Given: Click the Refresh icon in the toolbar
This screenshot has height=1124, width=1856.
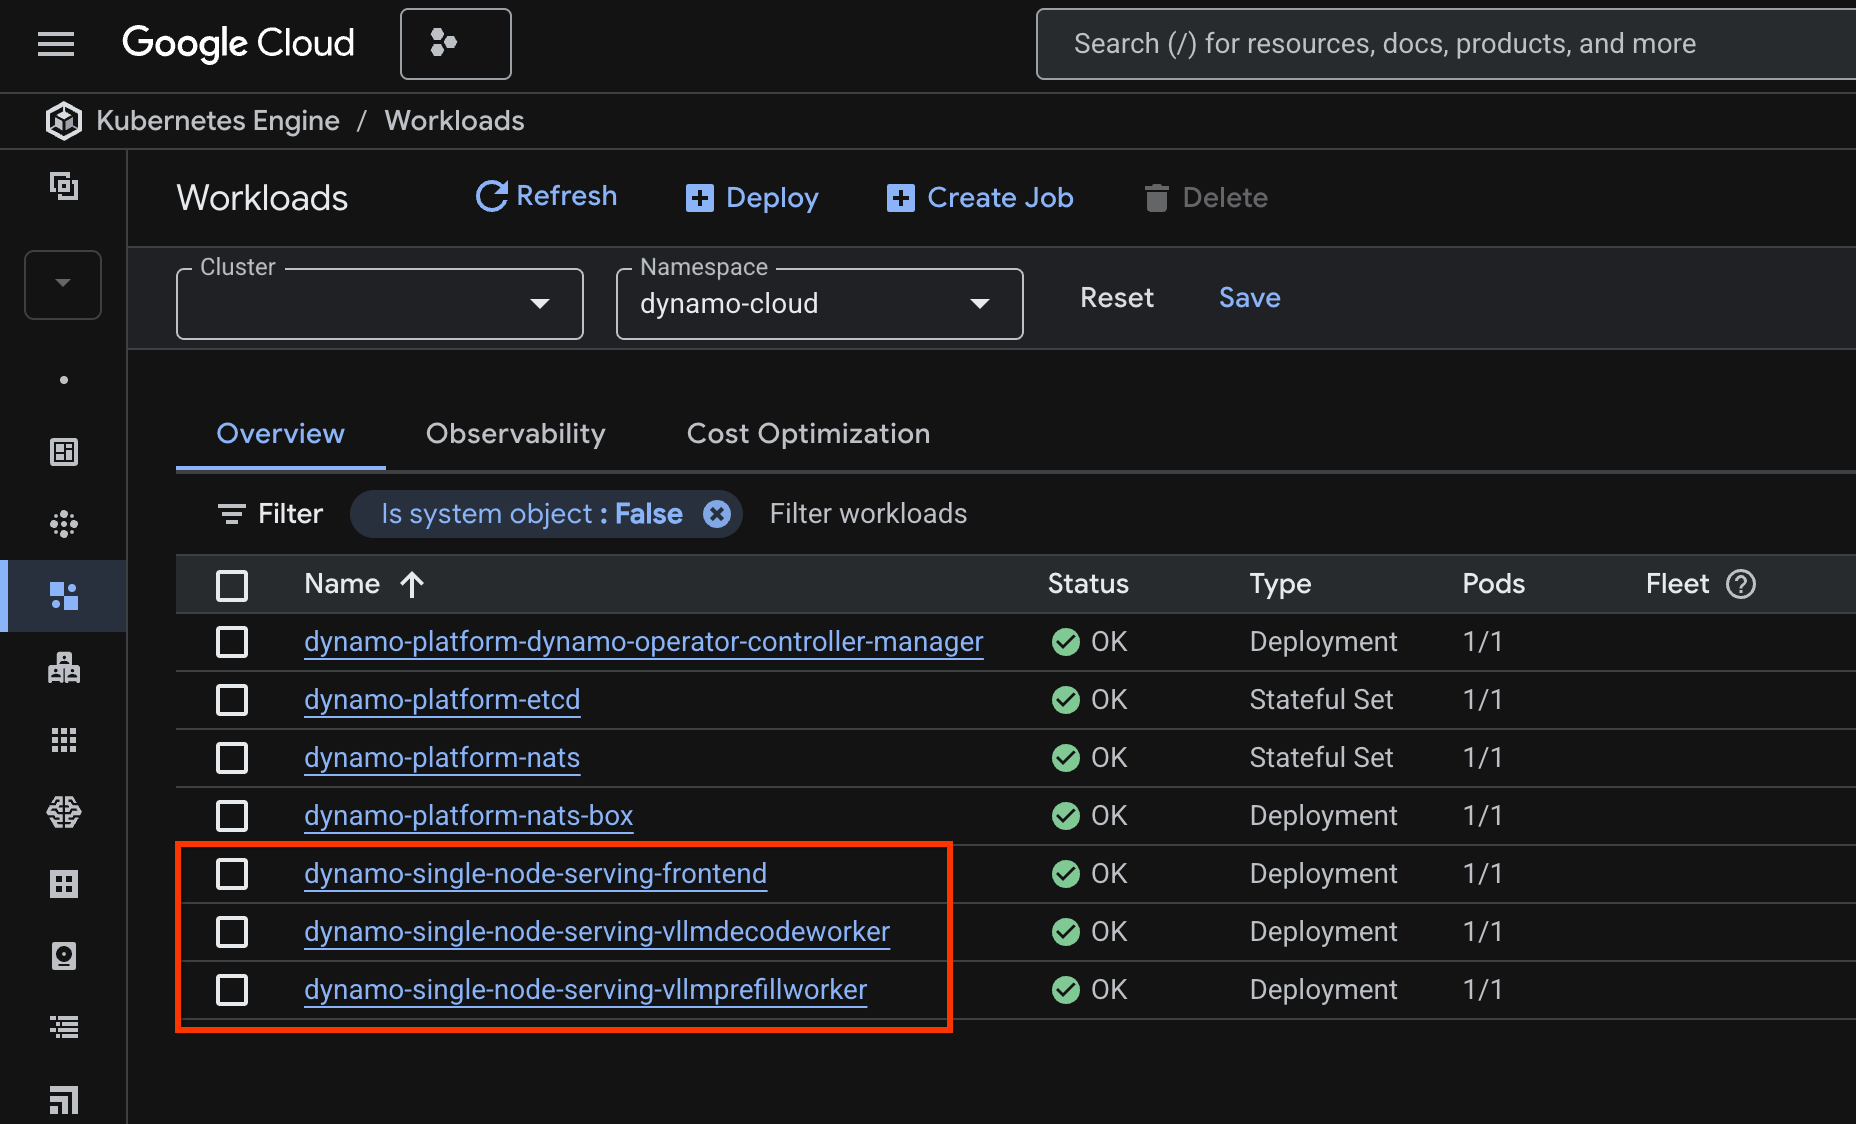Looking at the screenshot, I should [491, 197].
